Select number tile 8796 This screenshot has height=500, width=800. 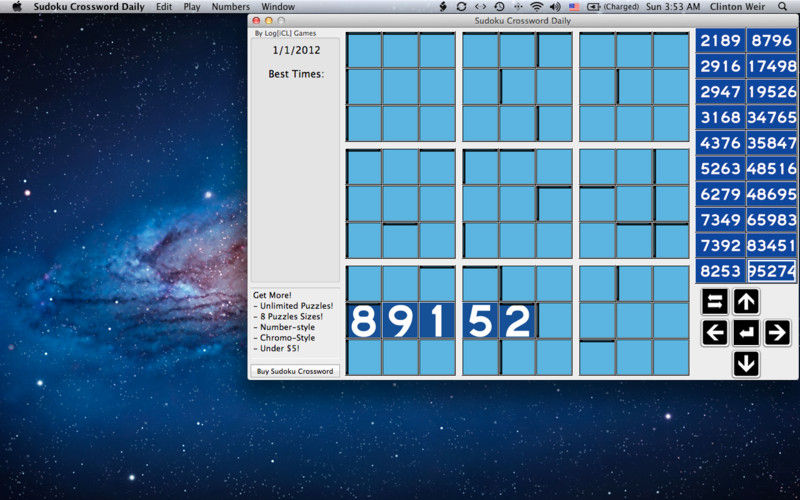point(771,40)
